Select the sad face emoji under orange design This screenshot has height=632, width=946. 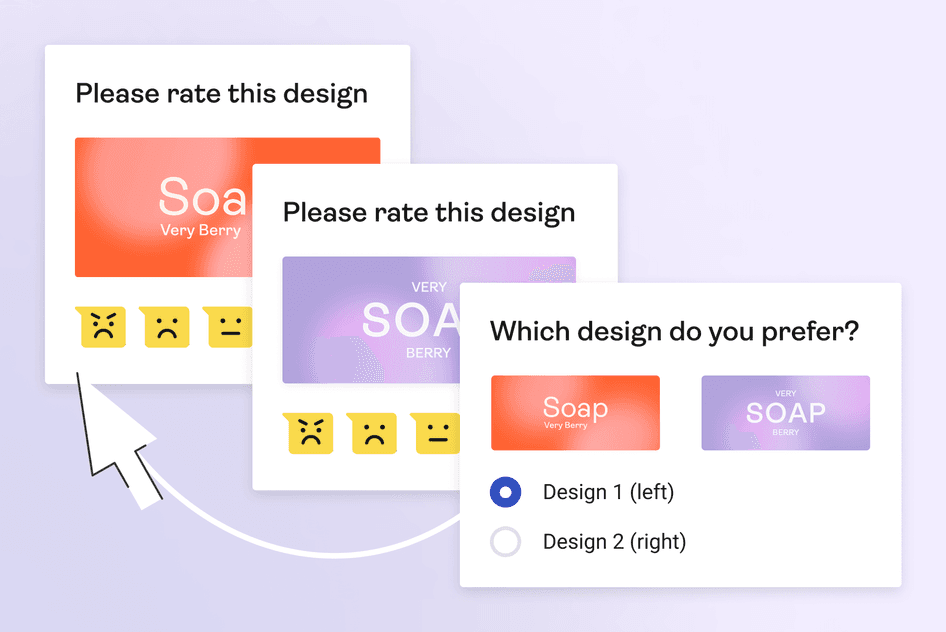point(165,327)
